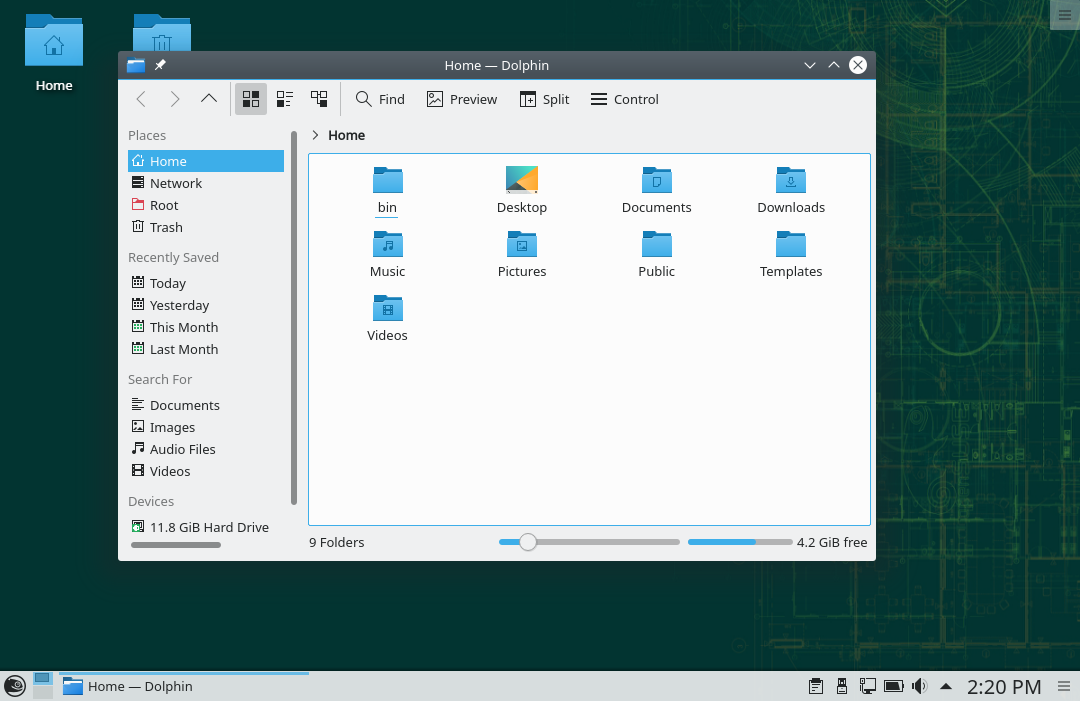Expand the breadcrumb arrow before Home
Viewport: 1080px width, 701px height.
click(x=315, y=135)
